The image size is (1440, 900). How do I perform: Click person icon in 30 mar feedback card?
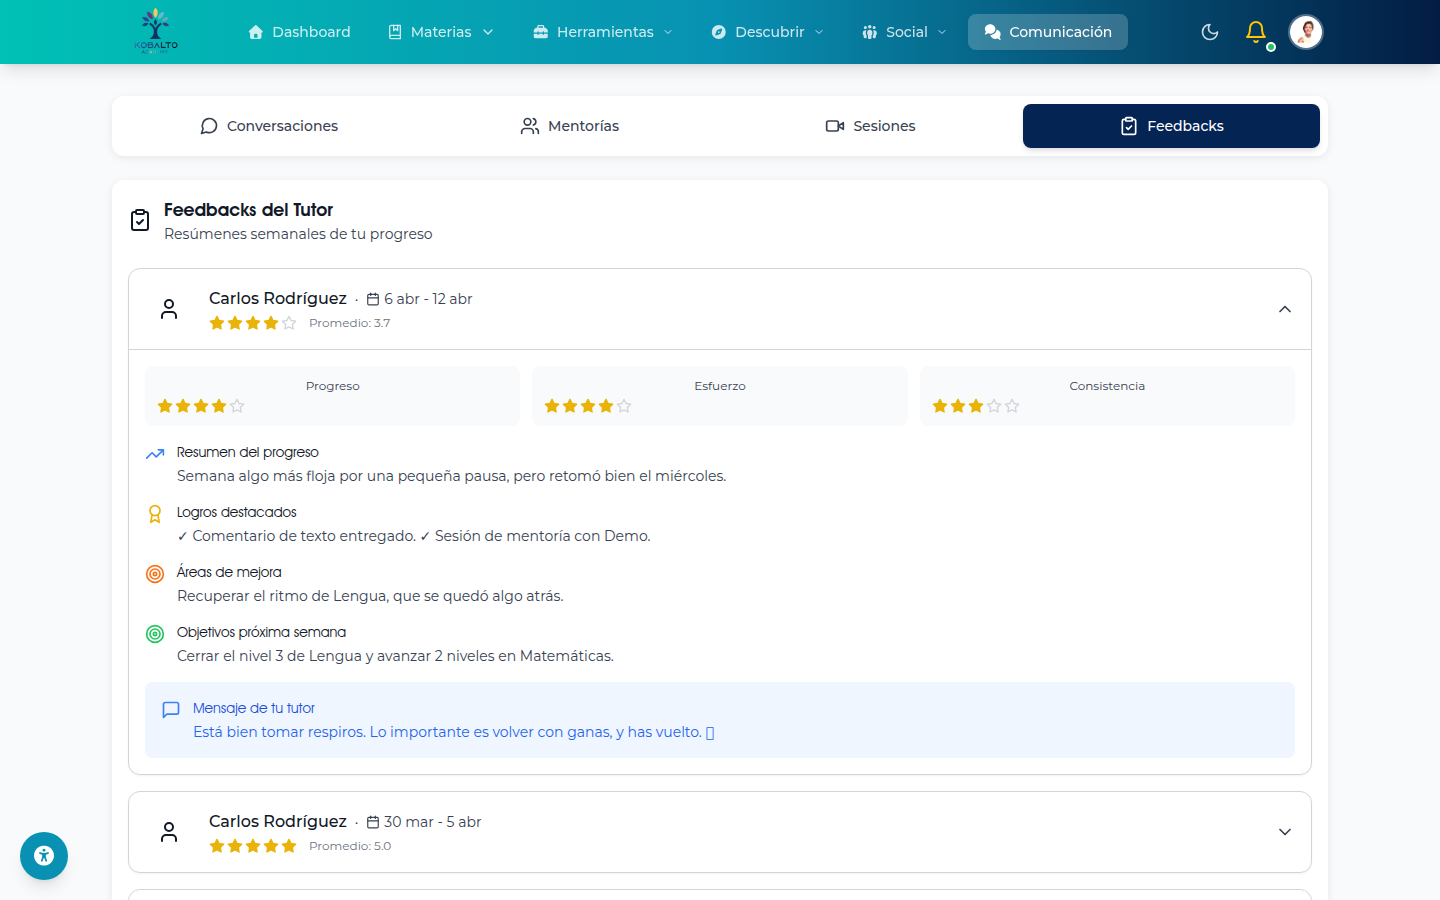tap(169, 832)
